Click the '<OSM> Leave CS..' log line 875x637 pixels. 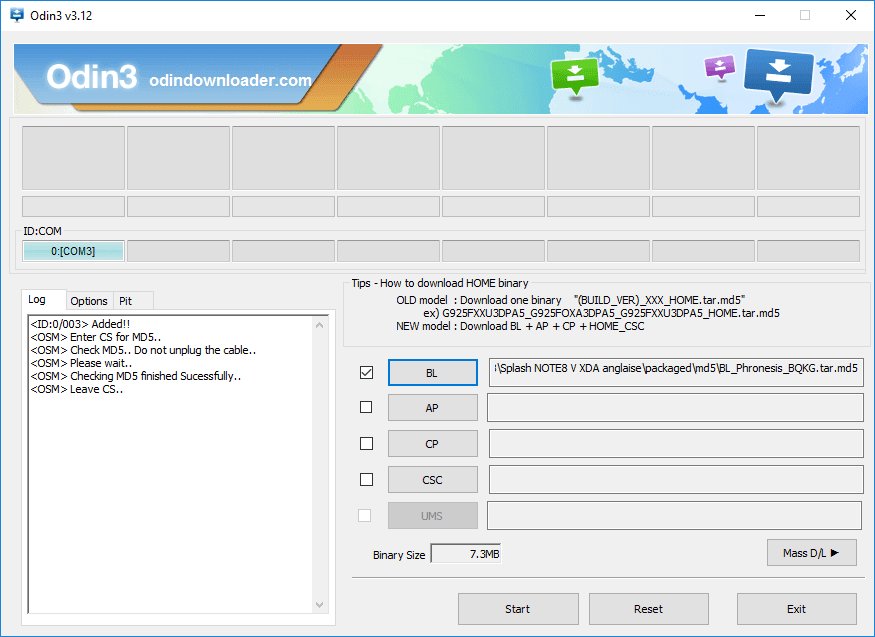pyautogui.click(x=76, y=389)
